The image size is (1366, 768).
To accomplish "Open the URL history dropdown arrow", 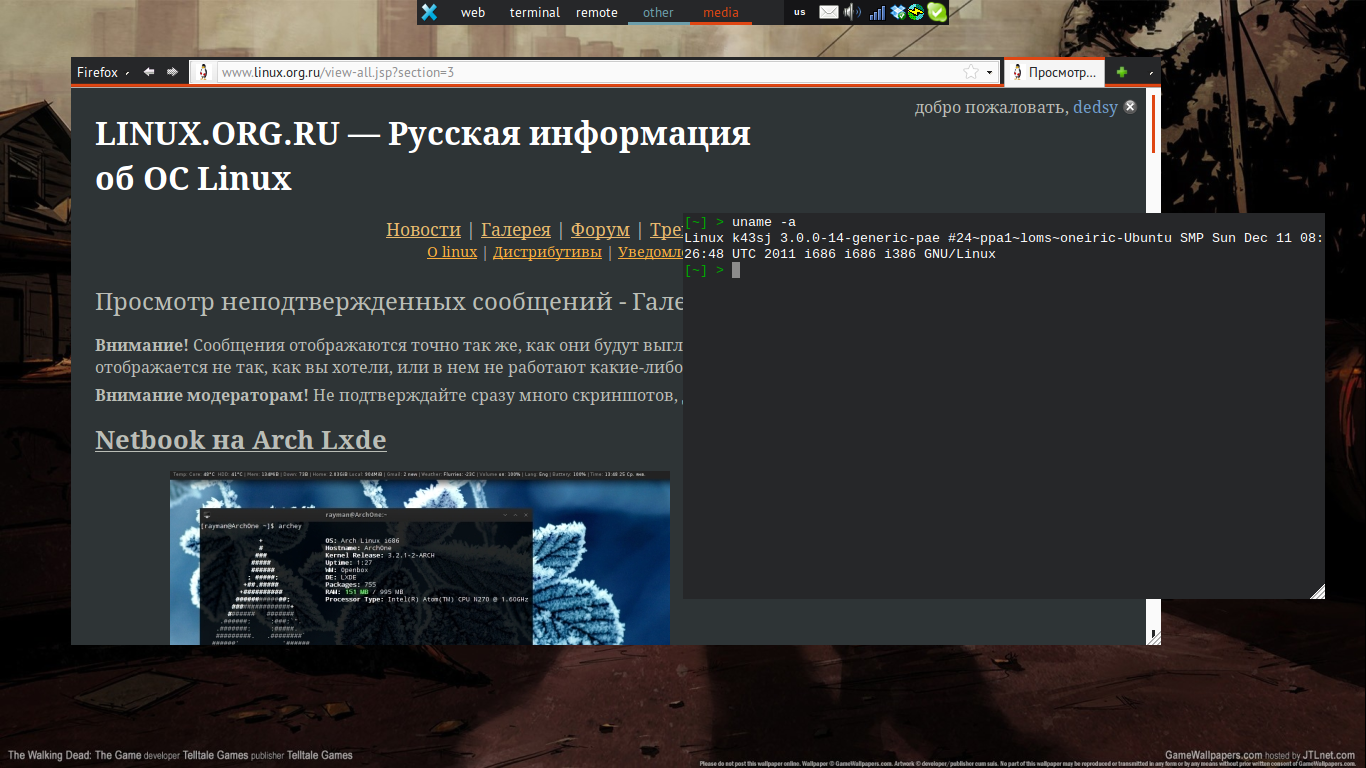I will coord(990,72).
